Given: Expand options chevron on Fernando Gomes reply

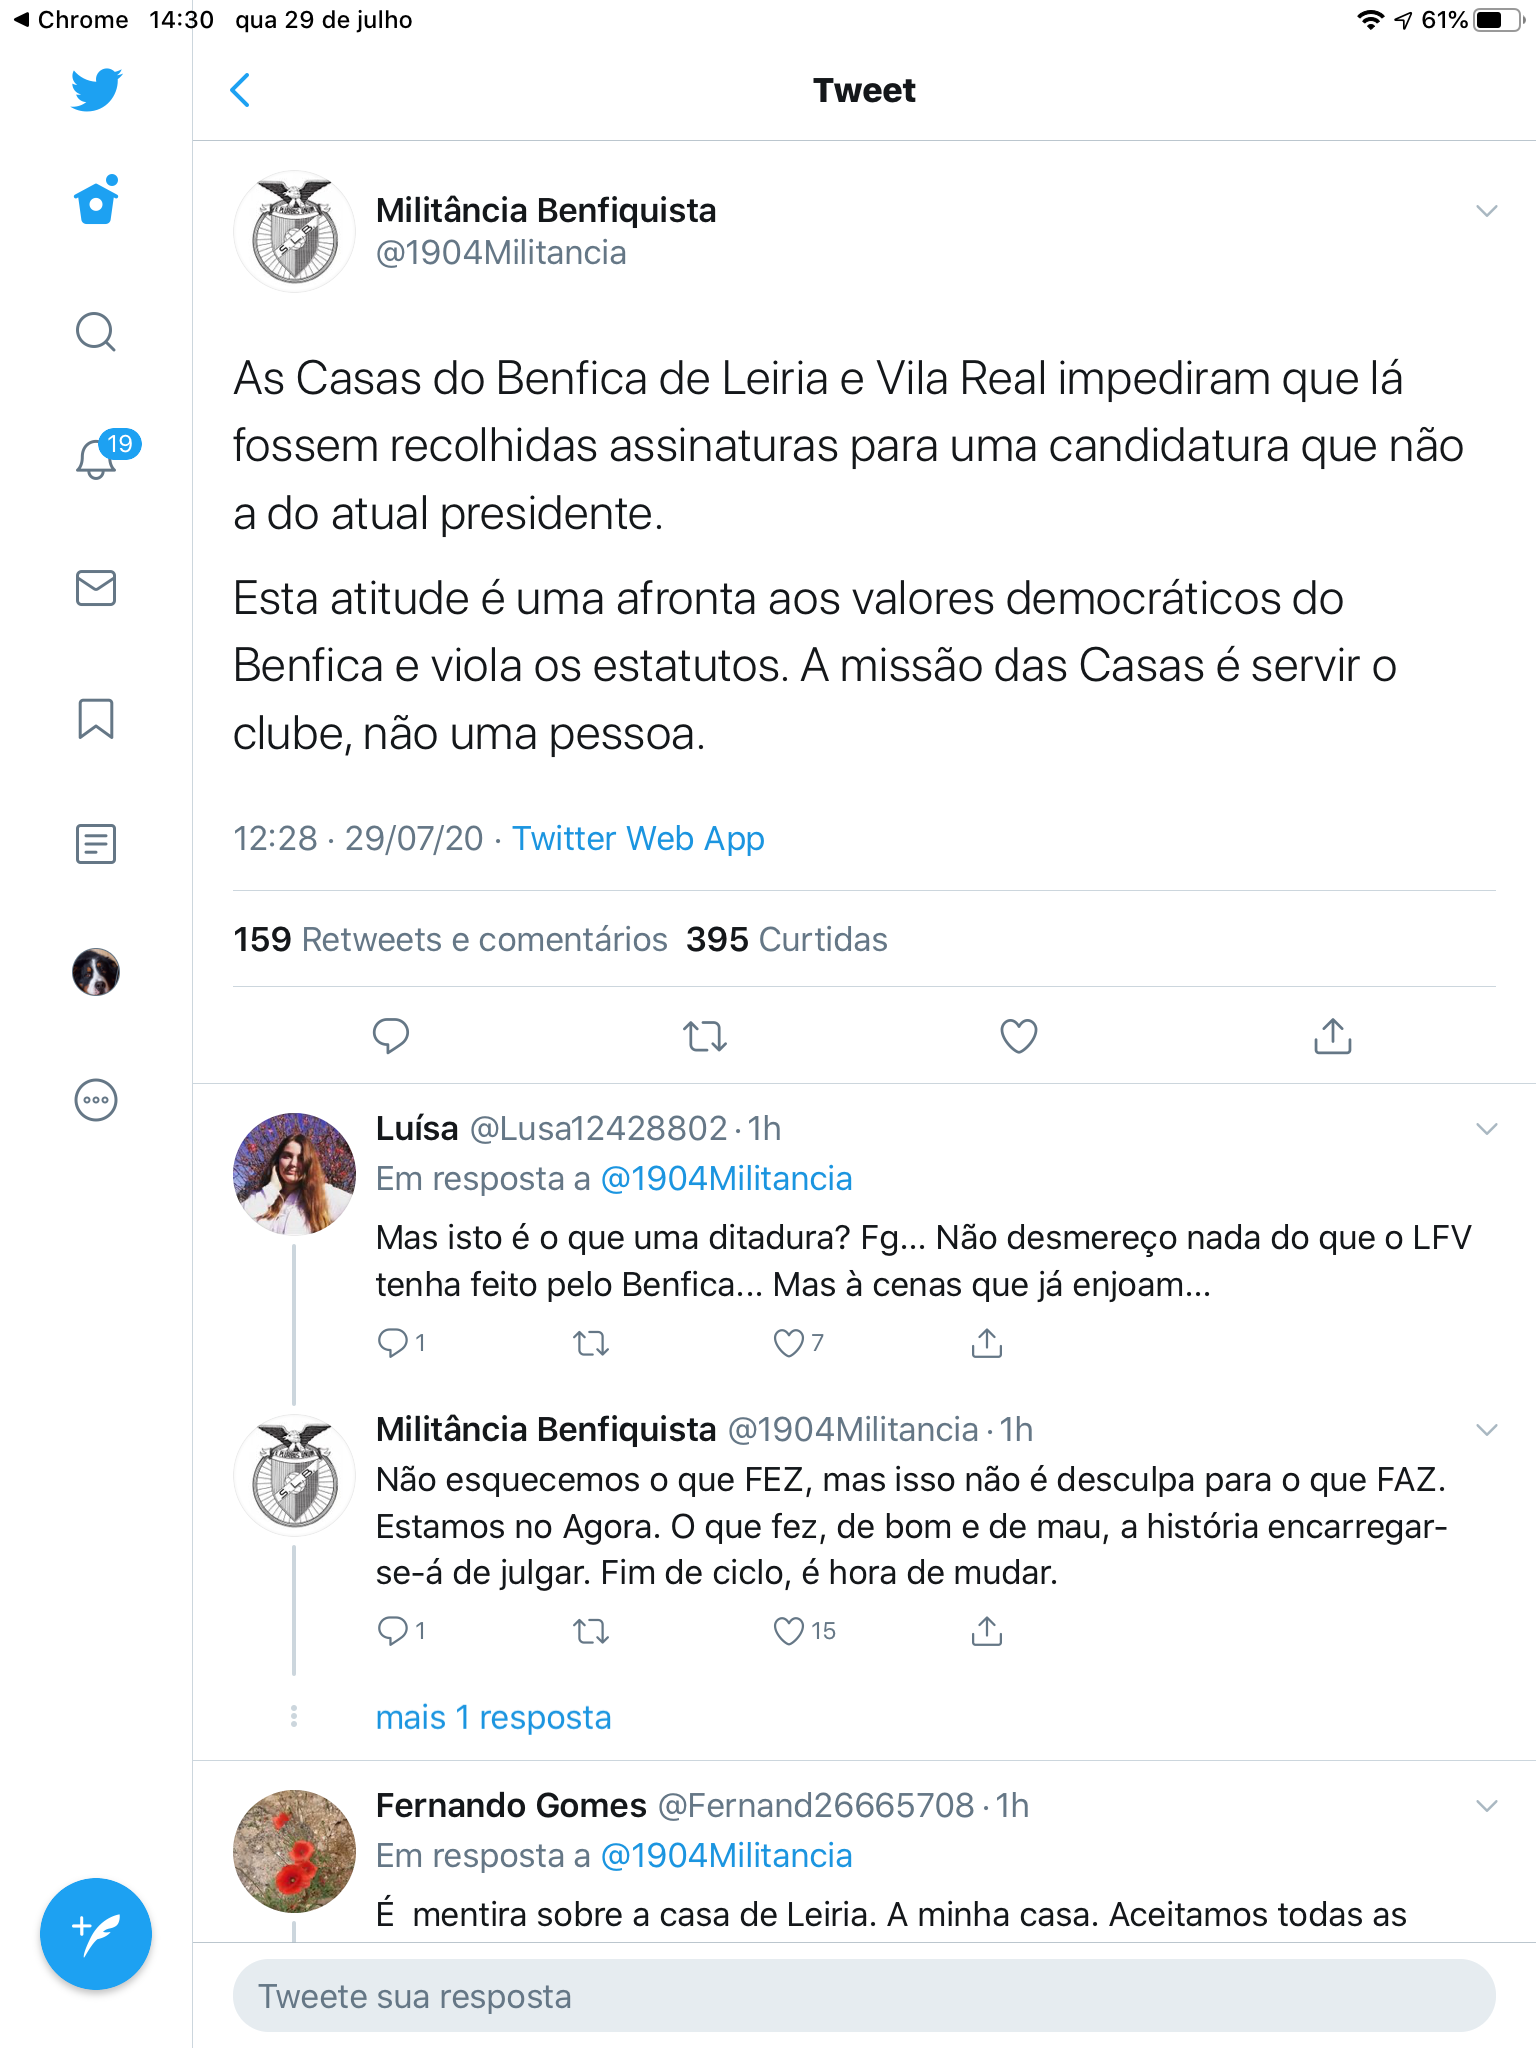Looking at the screenshot, I should point(1487,1806).
